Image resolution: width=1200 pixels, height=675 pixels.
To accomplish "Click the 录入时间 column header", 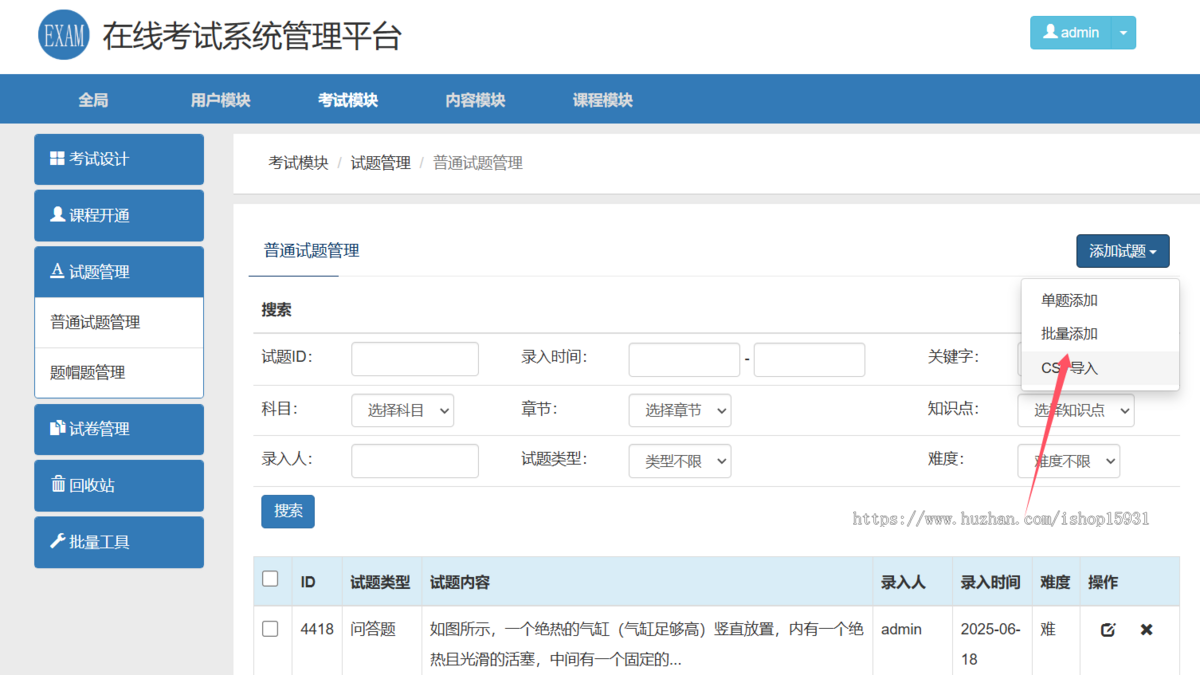I will (x=990, y=582).
